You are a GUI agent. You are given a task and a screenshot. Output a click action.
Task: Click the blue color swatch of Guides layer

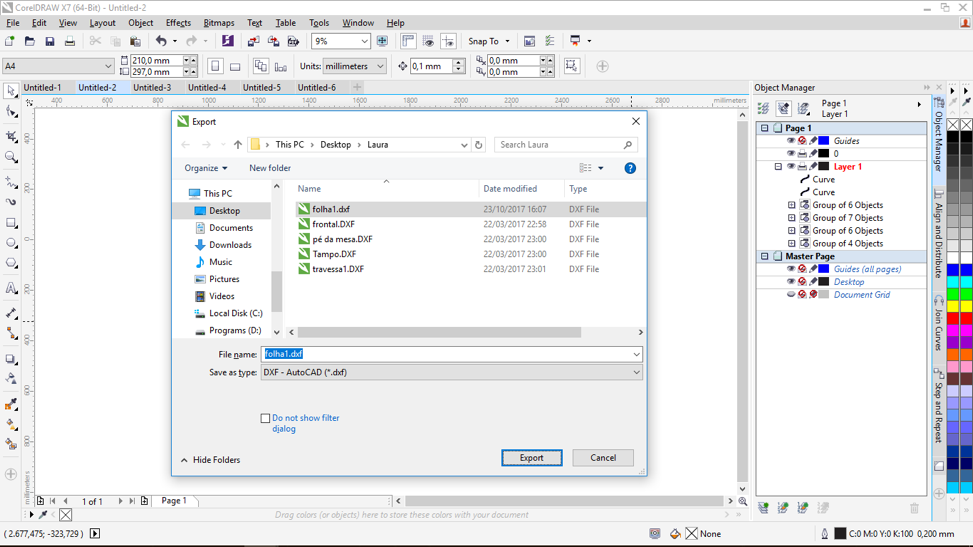pos(823,141)
